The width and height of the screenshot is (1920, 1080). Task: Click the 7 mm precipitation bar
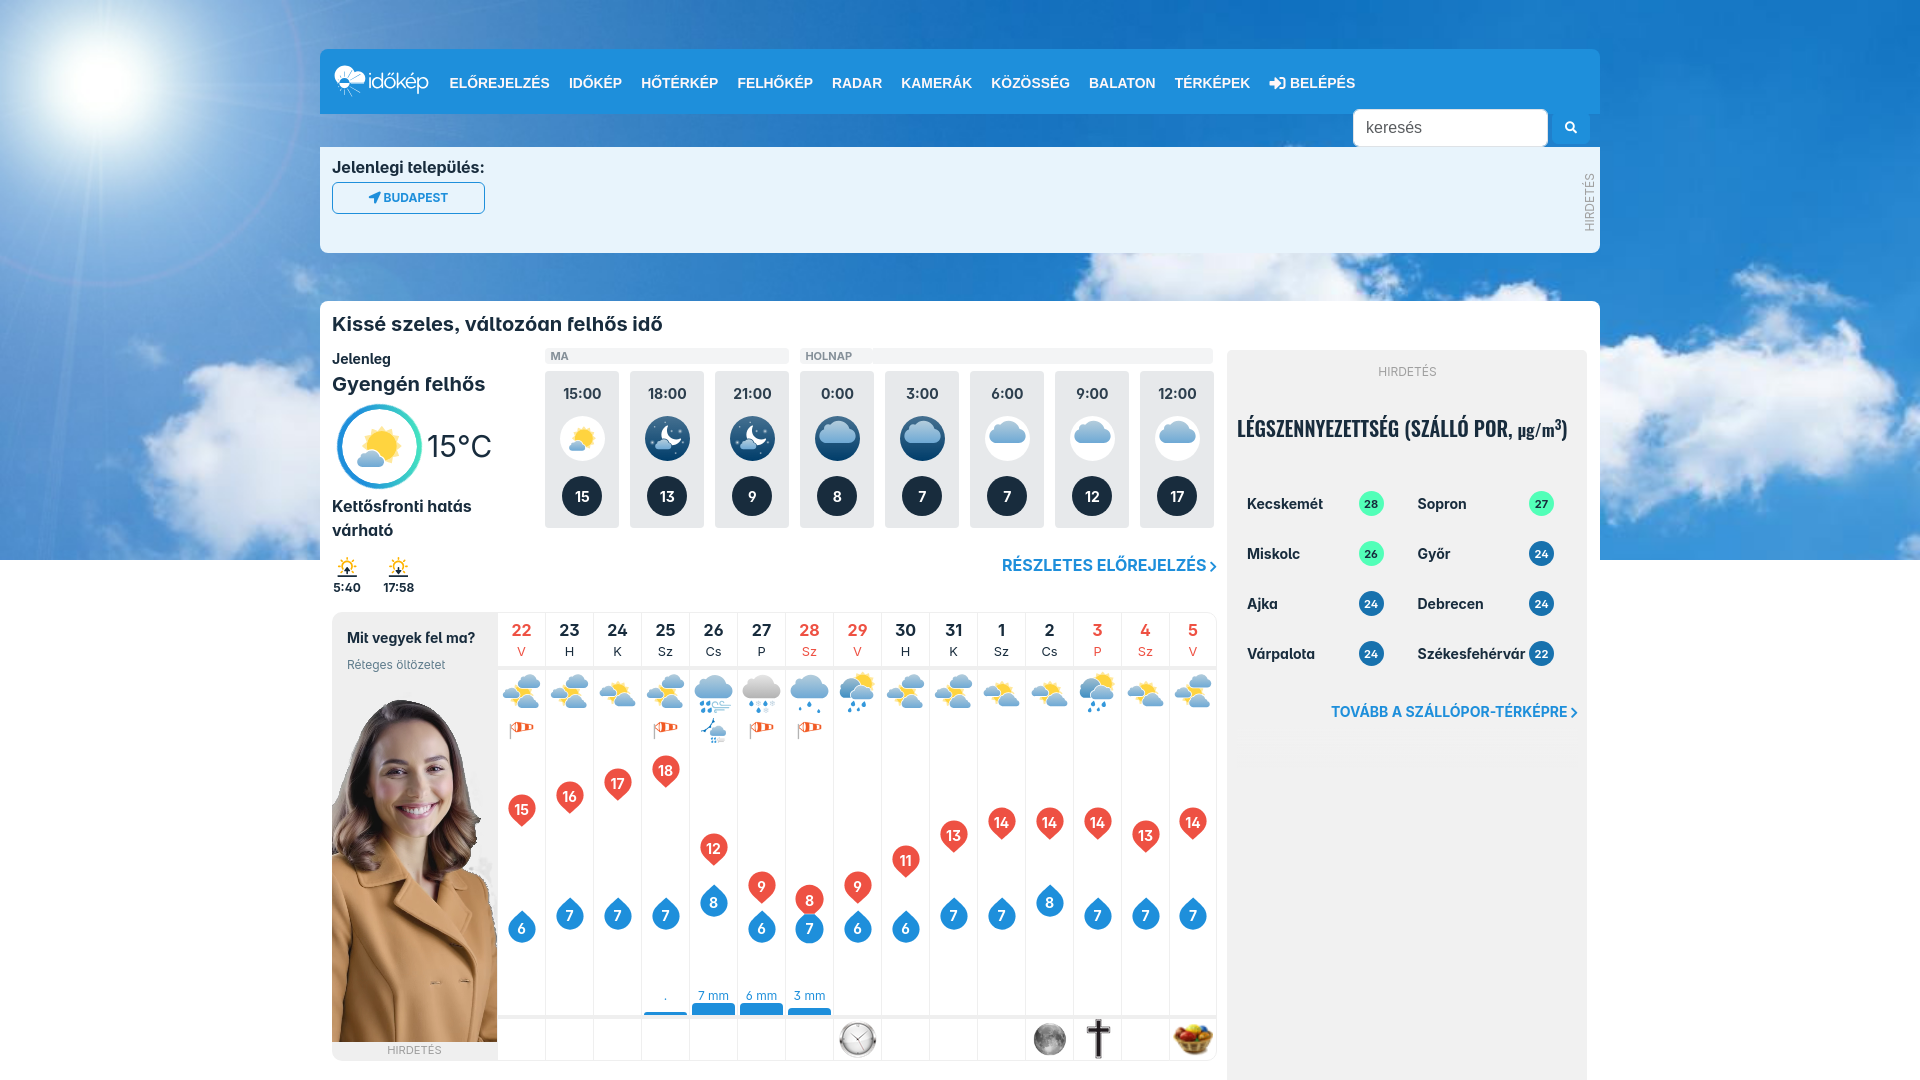point(713,1009)
